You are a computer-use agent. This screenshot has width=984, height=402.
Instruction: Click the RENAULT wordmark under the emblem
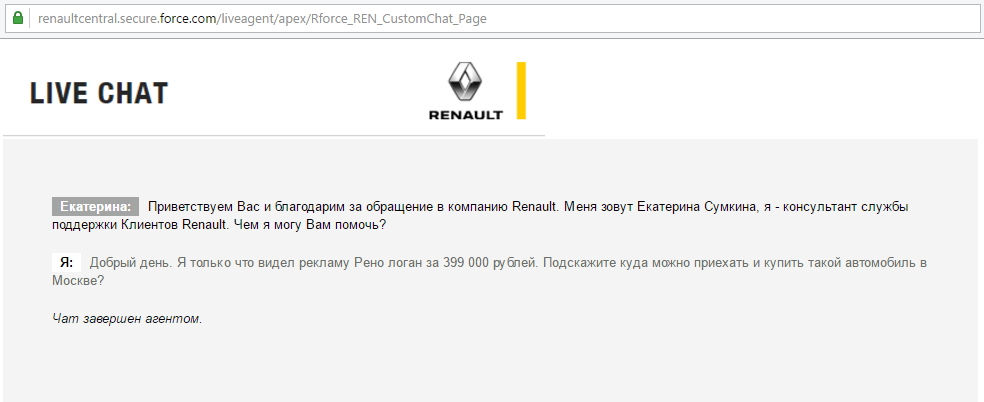pyautogui.click(x=465, y=115)
